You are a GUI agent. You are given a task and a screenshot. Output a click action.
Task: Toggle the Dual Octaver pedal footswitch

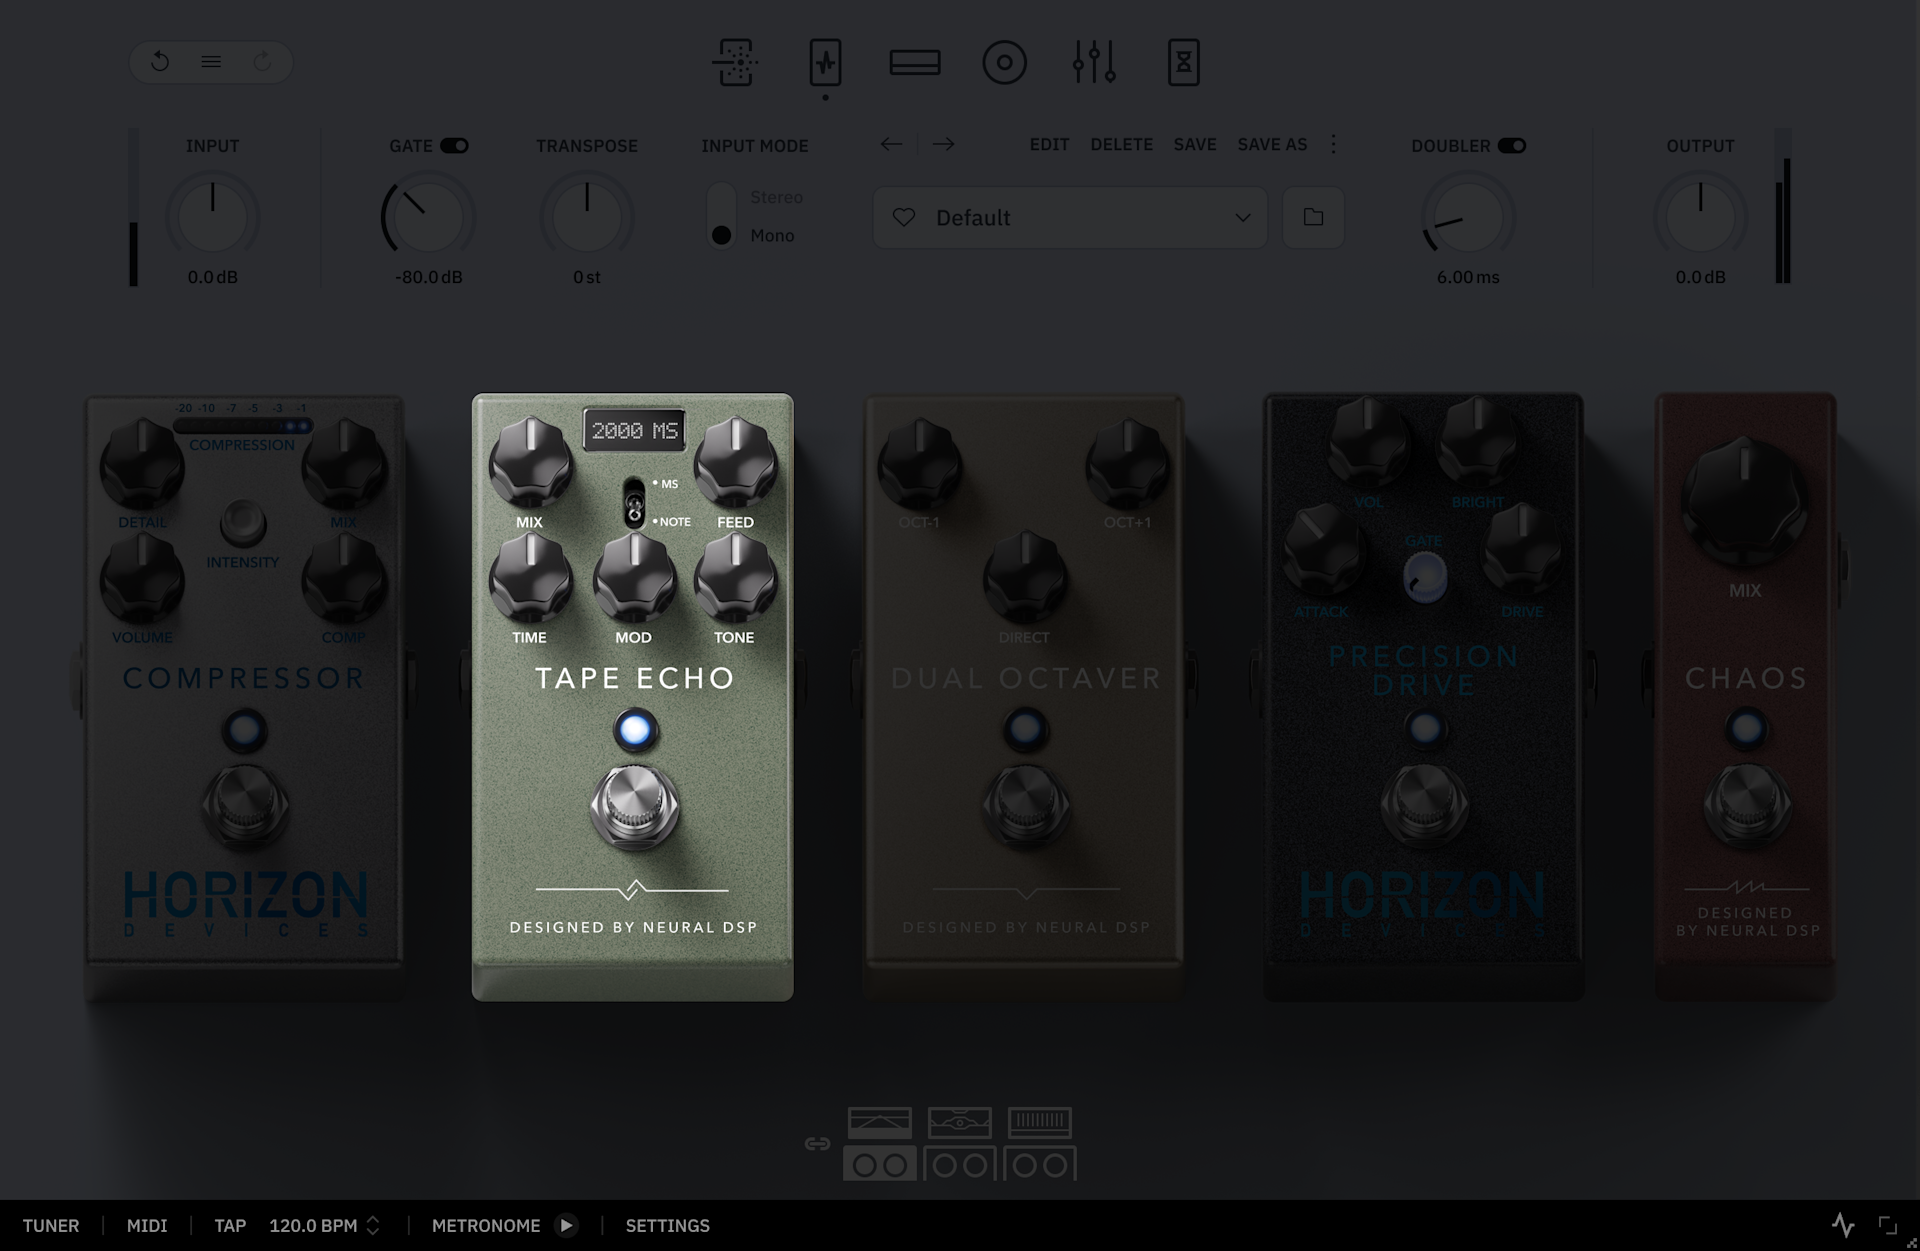(x=1025, y=805)
